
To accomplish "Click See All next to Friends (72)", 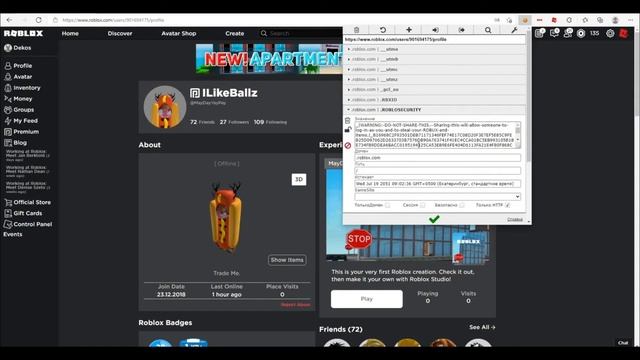I will coord(482,327).
